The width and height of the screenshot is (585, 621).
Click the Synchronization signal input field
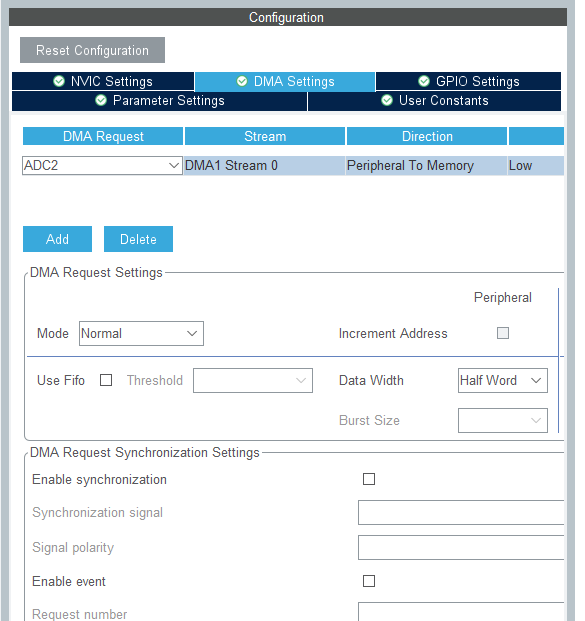point(461,512)
